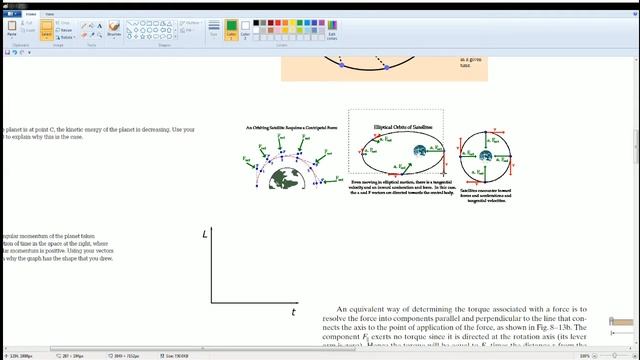The height and width of the screenshot is (360, 640).
Task: Pick the indigo color swatch
Action: pos(314,22)
